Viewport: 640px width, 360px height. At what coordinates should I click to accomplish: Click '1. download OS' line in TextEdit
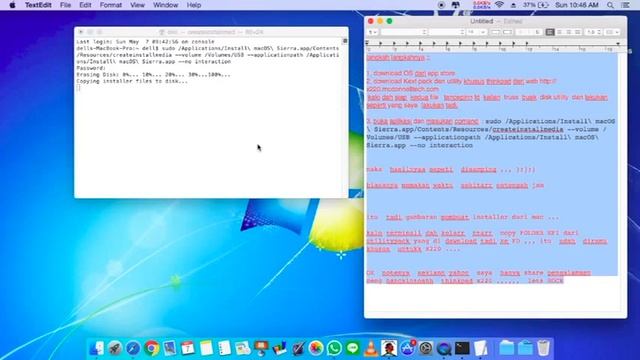tap(411, 73)
